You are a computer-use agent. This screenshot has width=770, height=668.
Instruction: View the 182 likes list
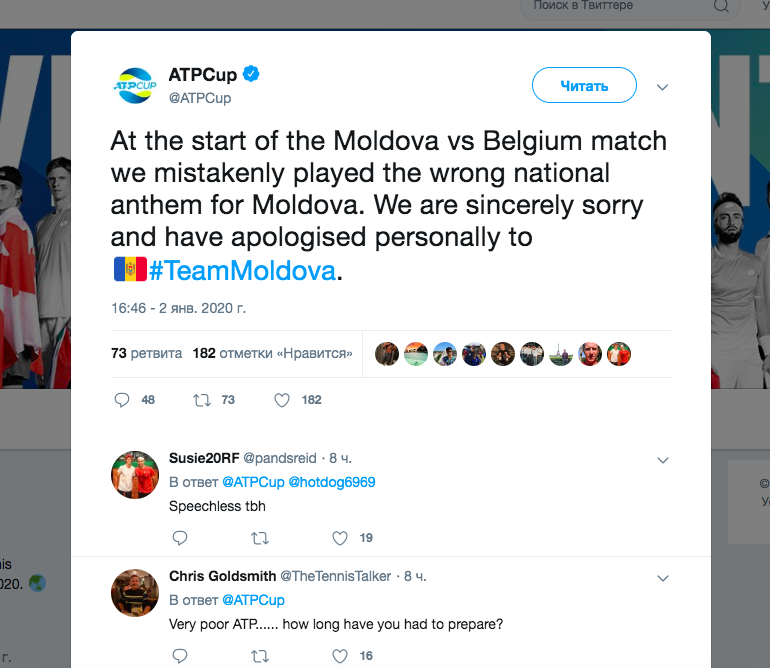click(x=272, y=353)
